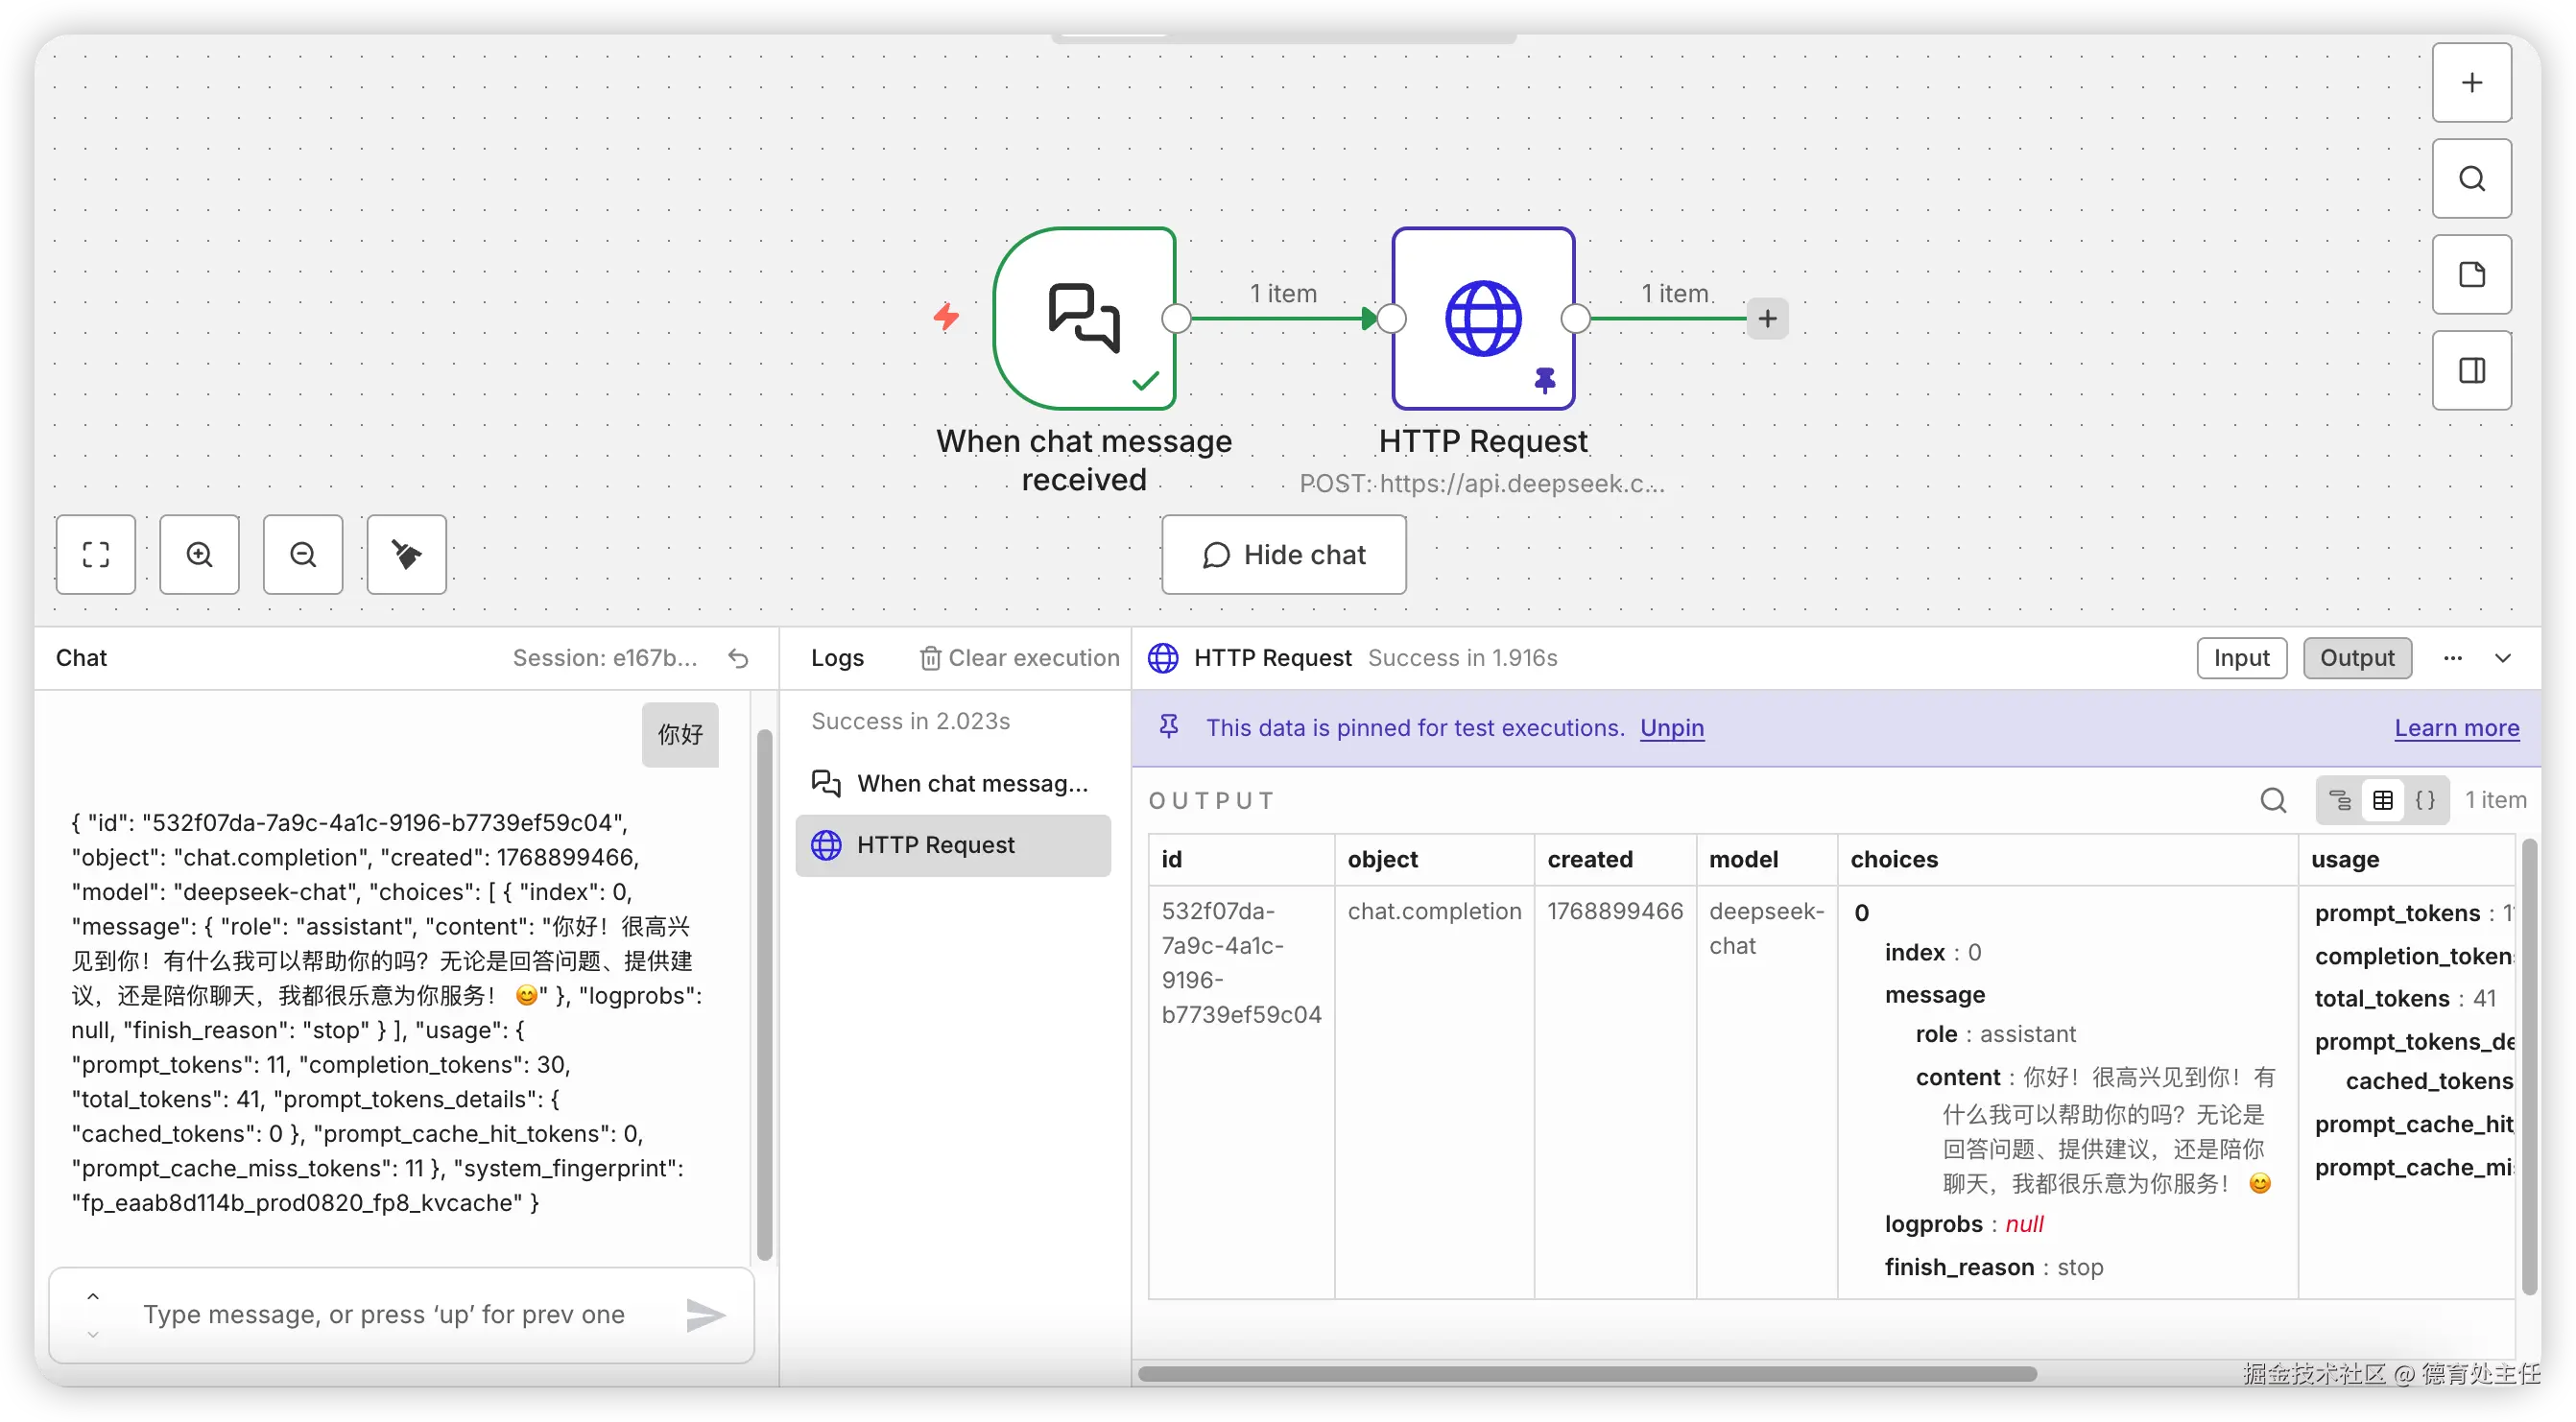
Task: Click the side panel layout icon
Action: tap(2471, 371)
